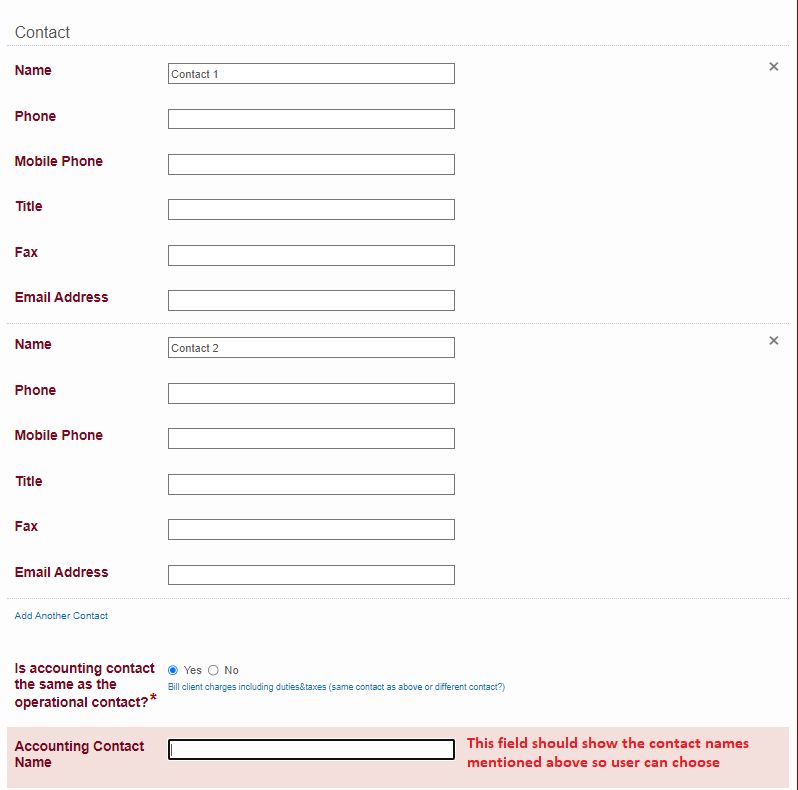Select Yes for same accounting contact
Screen dimensions: 798x790
[x=173, y=670]
